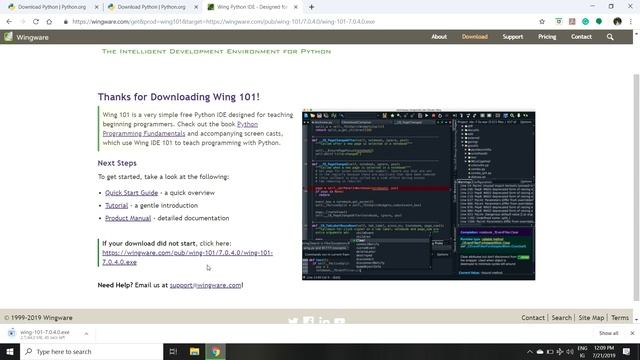Open the taskbar clock and date

[604, 351]
